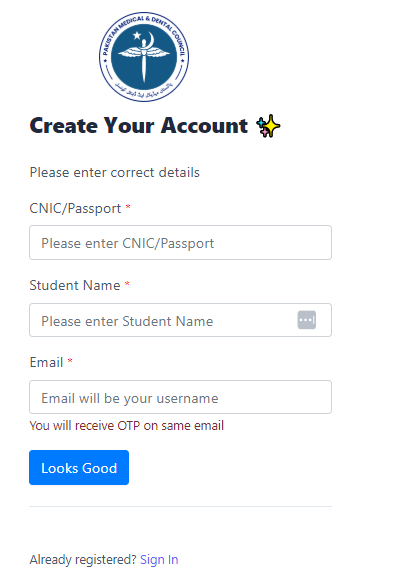Click the red asterisk next to Email
This screenshot has height=583, width=393.
tap(70, 360)
